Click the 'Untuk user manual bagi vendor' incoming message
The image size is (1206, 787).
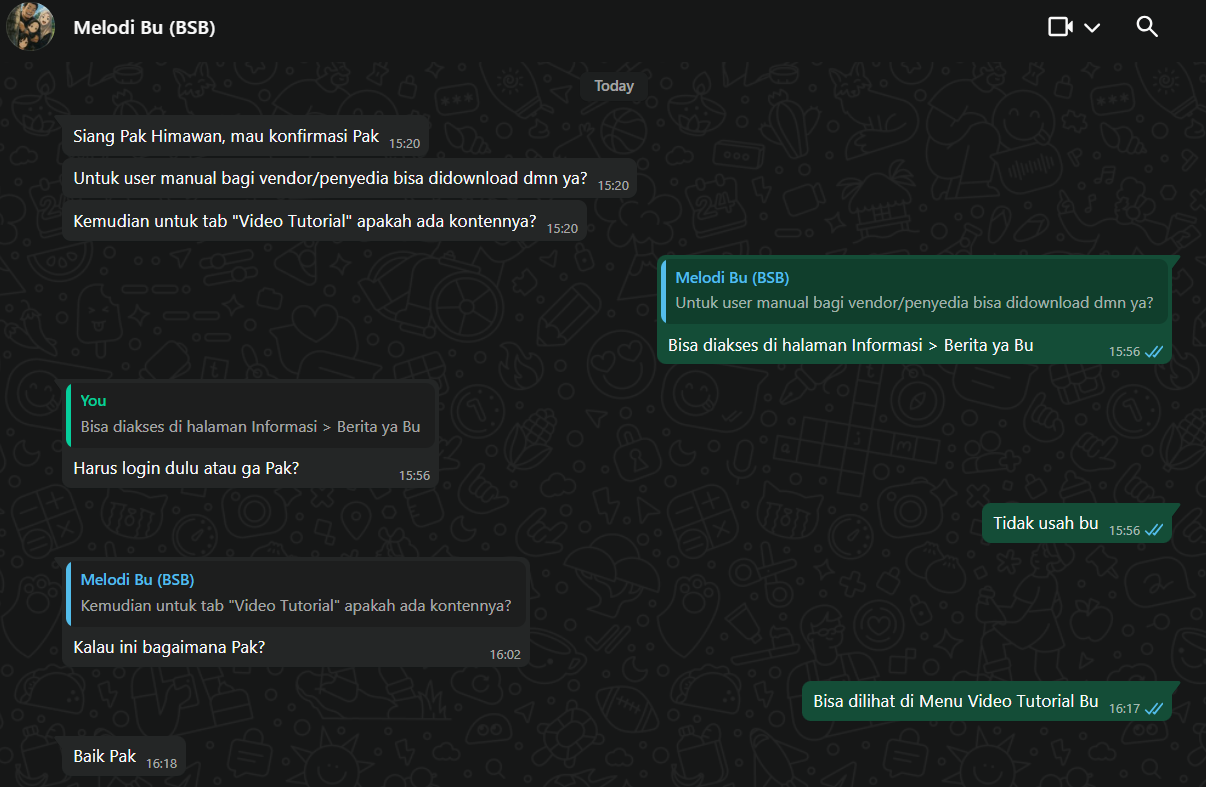coord(330,179)
